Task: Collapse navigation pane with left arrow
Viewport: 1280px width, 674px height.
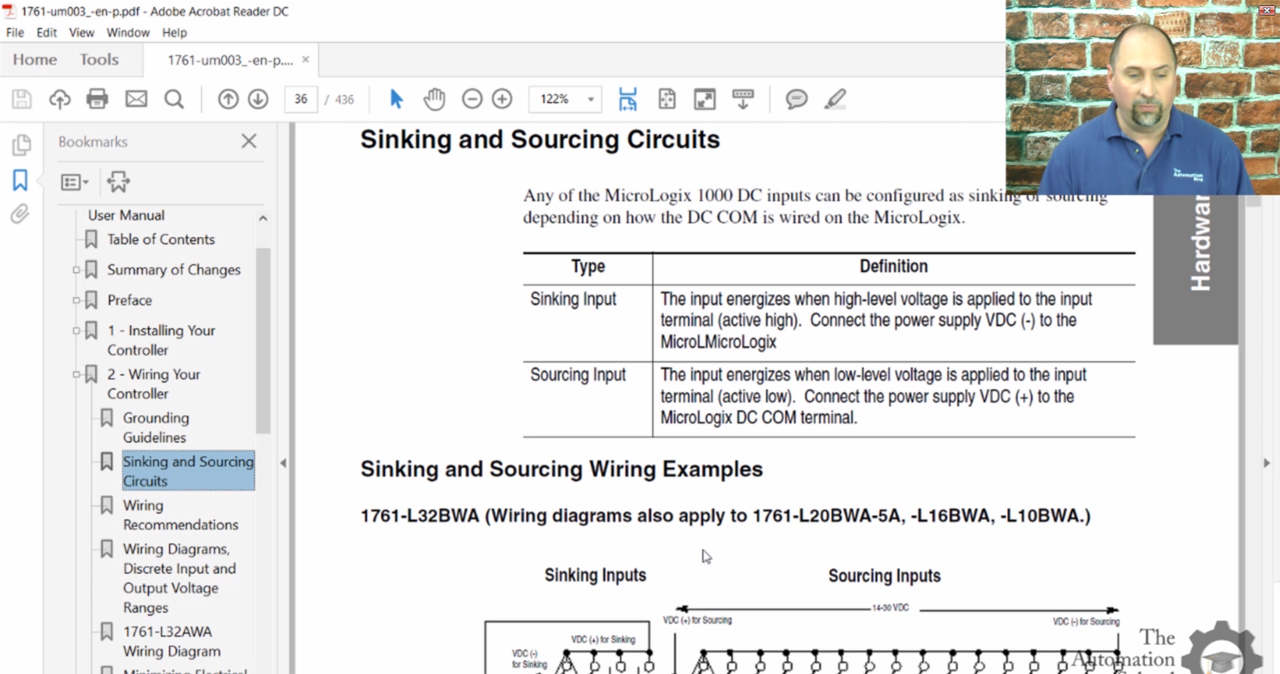Action: [283, 463]
